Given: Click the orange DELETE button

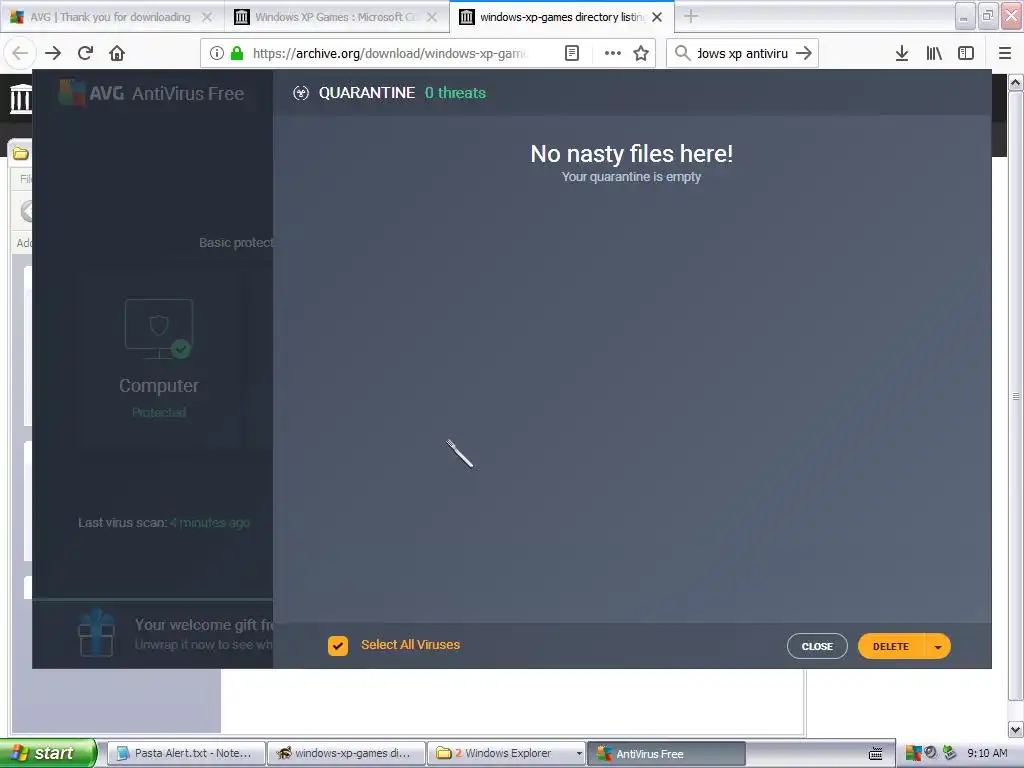Looking at the screenshot, I should (891, 646).
